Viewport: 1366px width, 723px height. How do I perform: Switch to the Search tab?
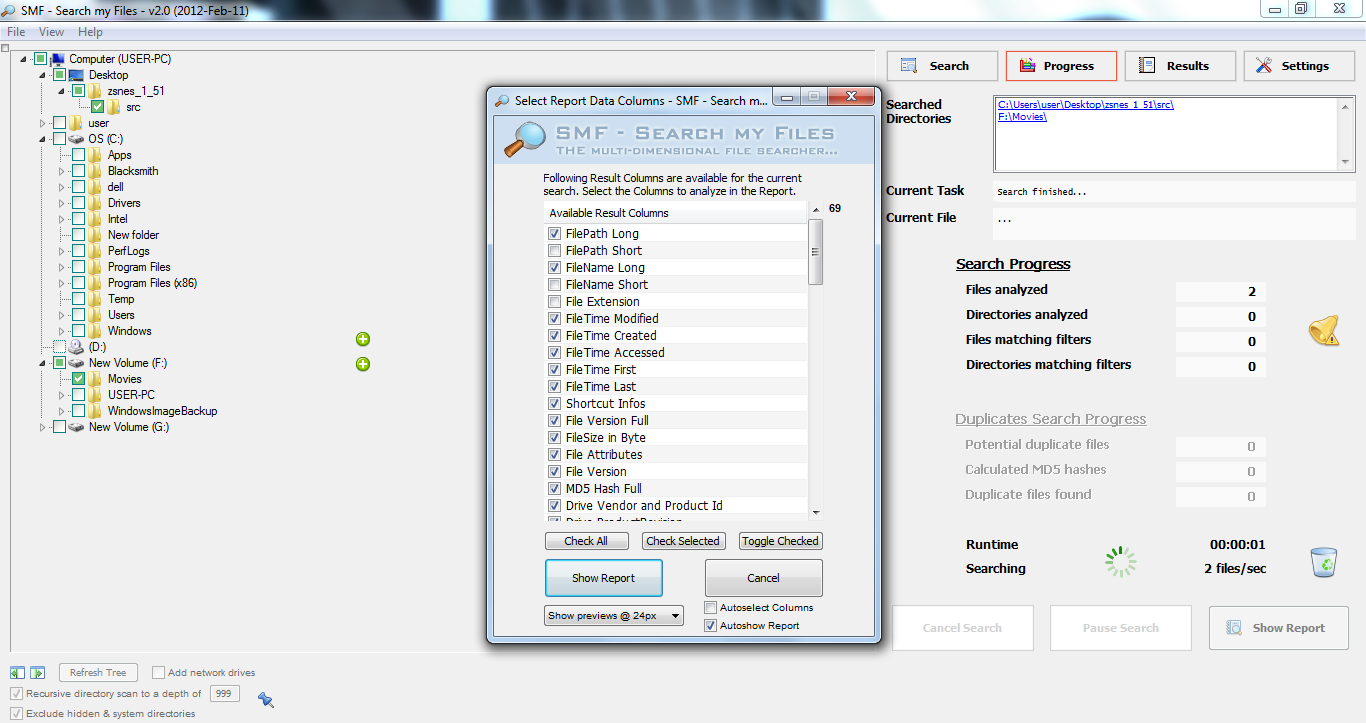pos(942,66)
